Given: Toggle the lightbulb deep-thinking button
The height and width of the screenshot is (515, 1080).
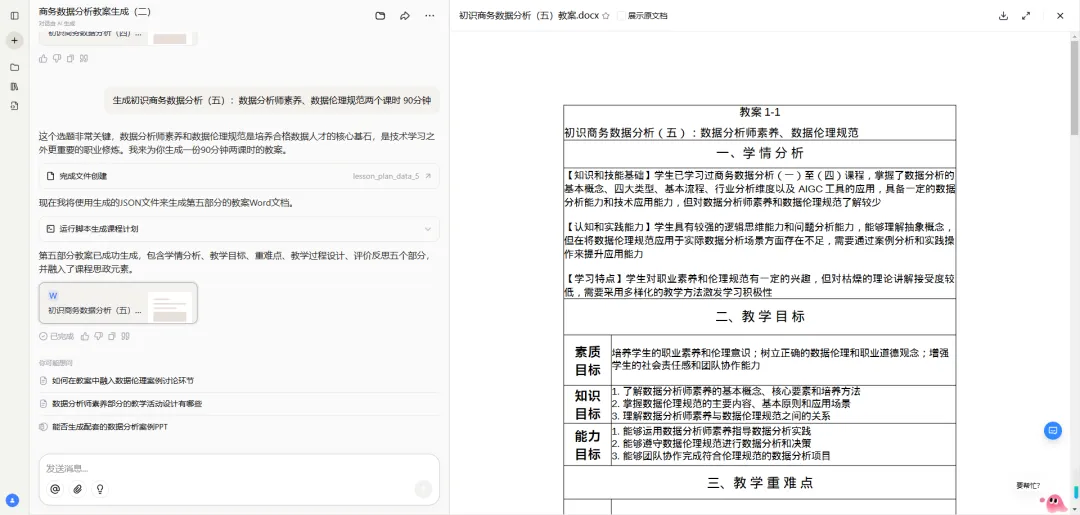Looking at the screenshot, I should click(x=101, y=490).
